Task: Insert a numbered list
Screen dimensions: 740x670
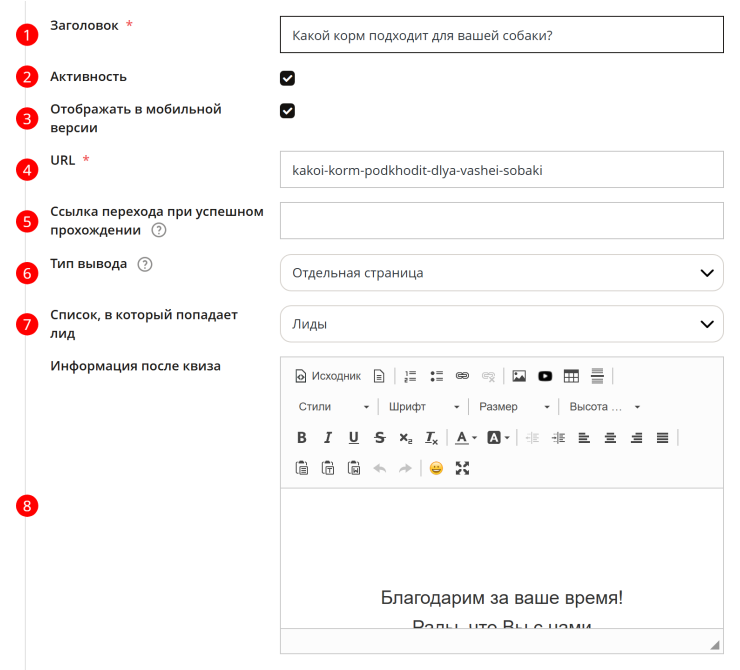Action: (410, 376)
